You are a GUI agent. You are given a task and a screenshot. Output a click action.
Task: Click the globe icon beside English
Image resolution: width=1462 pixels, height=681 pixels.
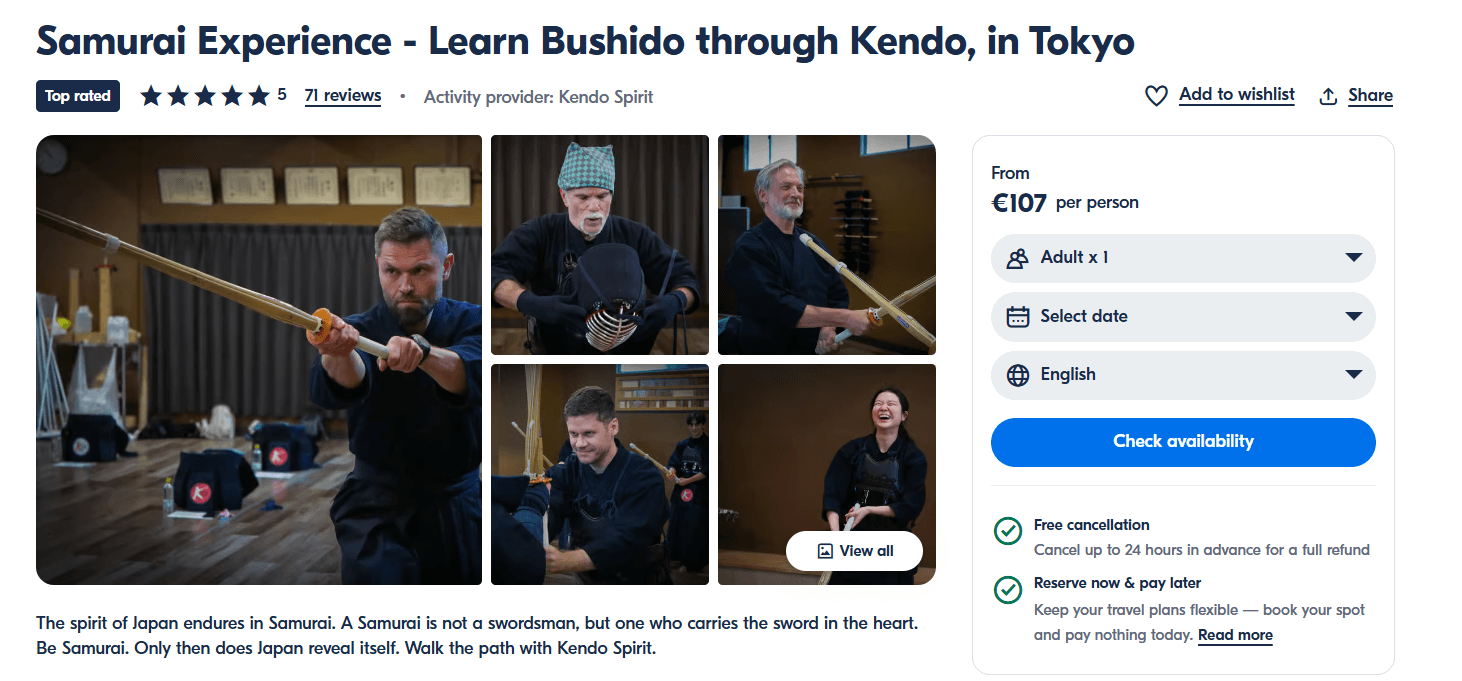(x=1018, y=375)
